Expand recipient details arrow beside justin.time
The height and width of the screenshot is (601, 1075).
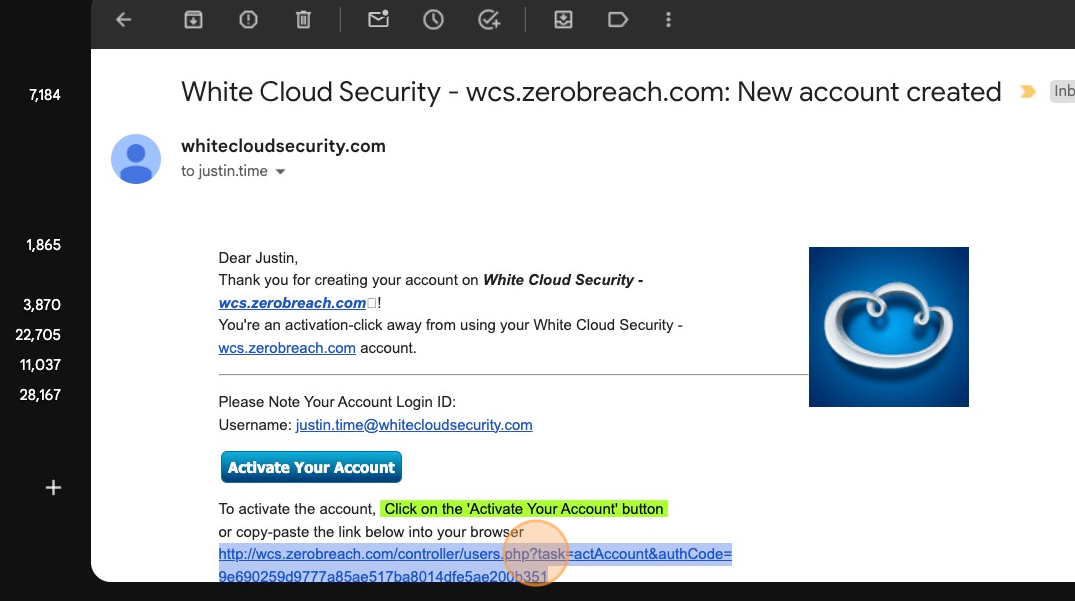coord(280,172)
